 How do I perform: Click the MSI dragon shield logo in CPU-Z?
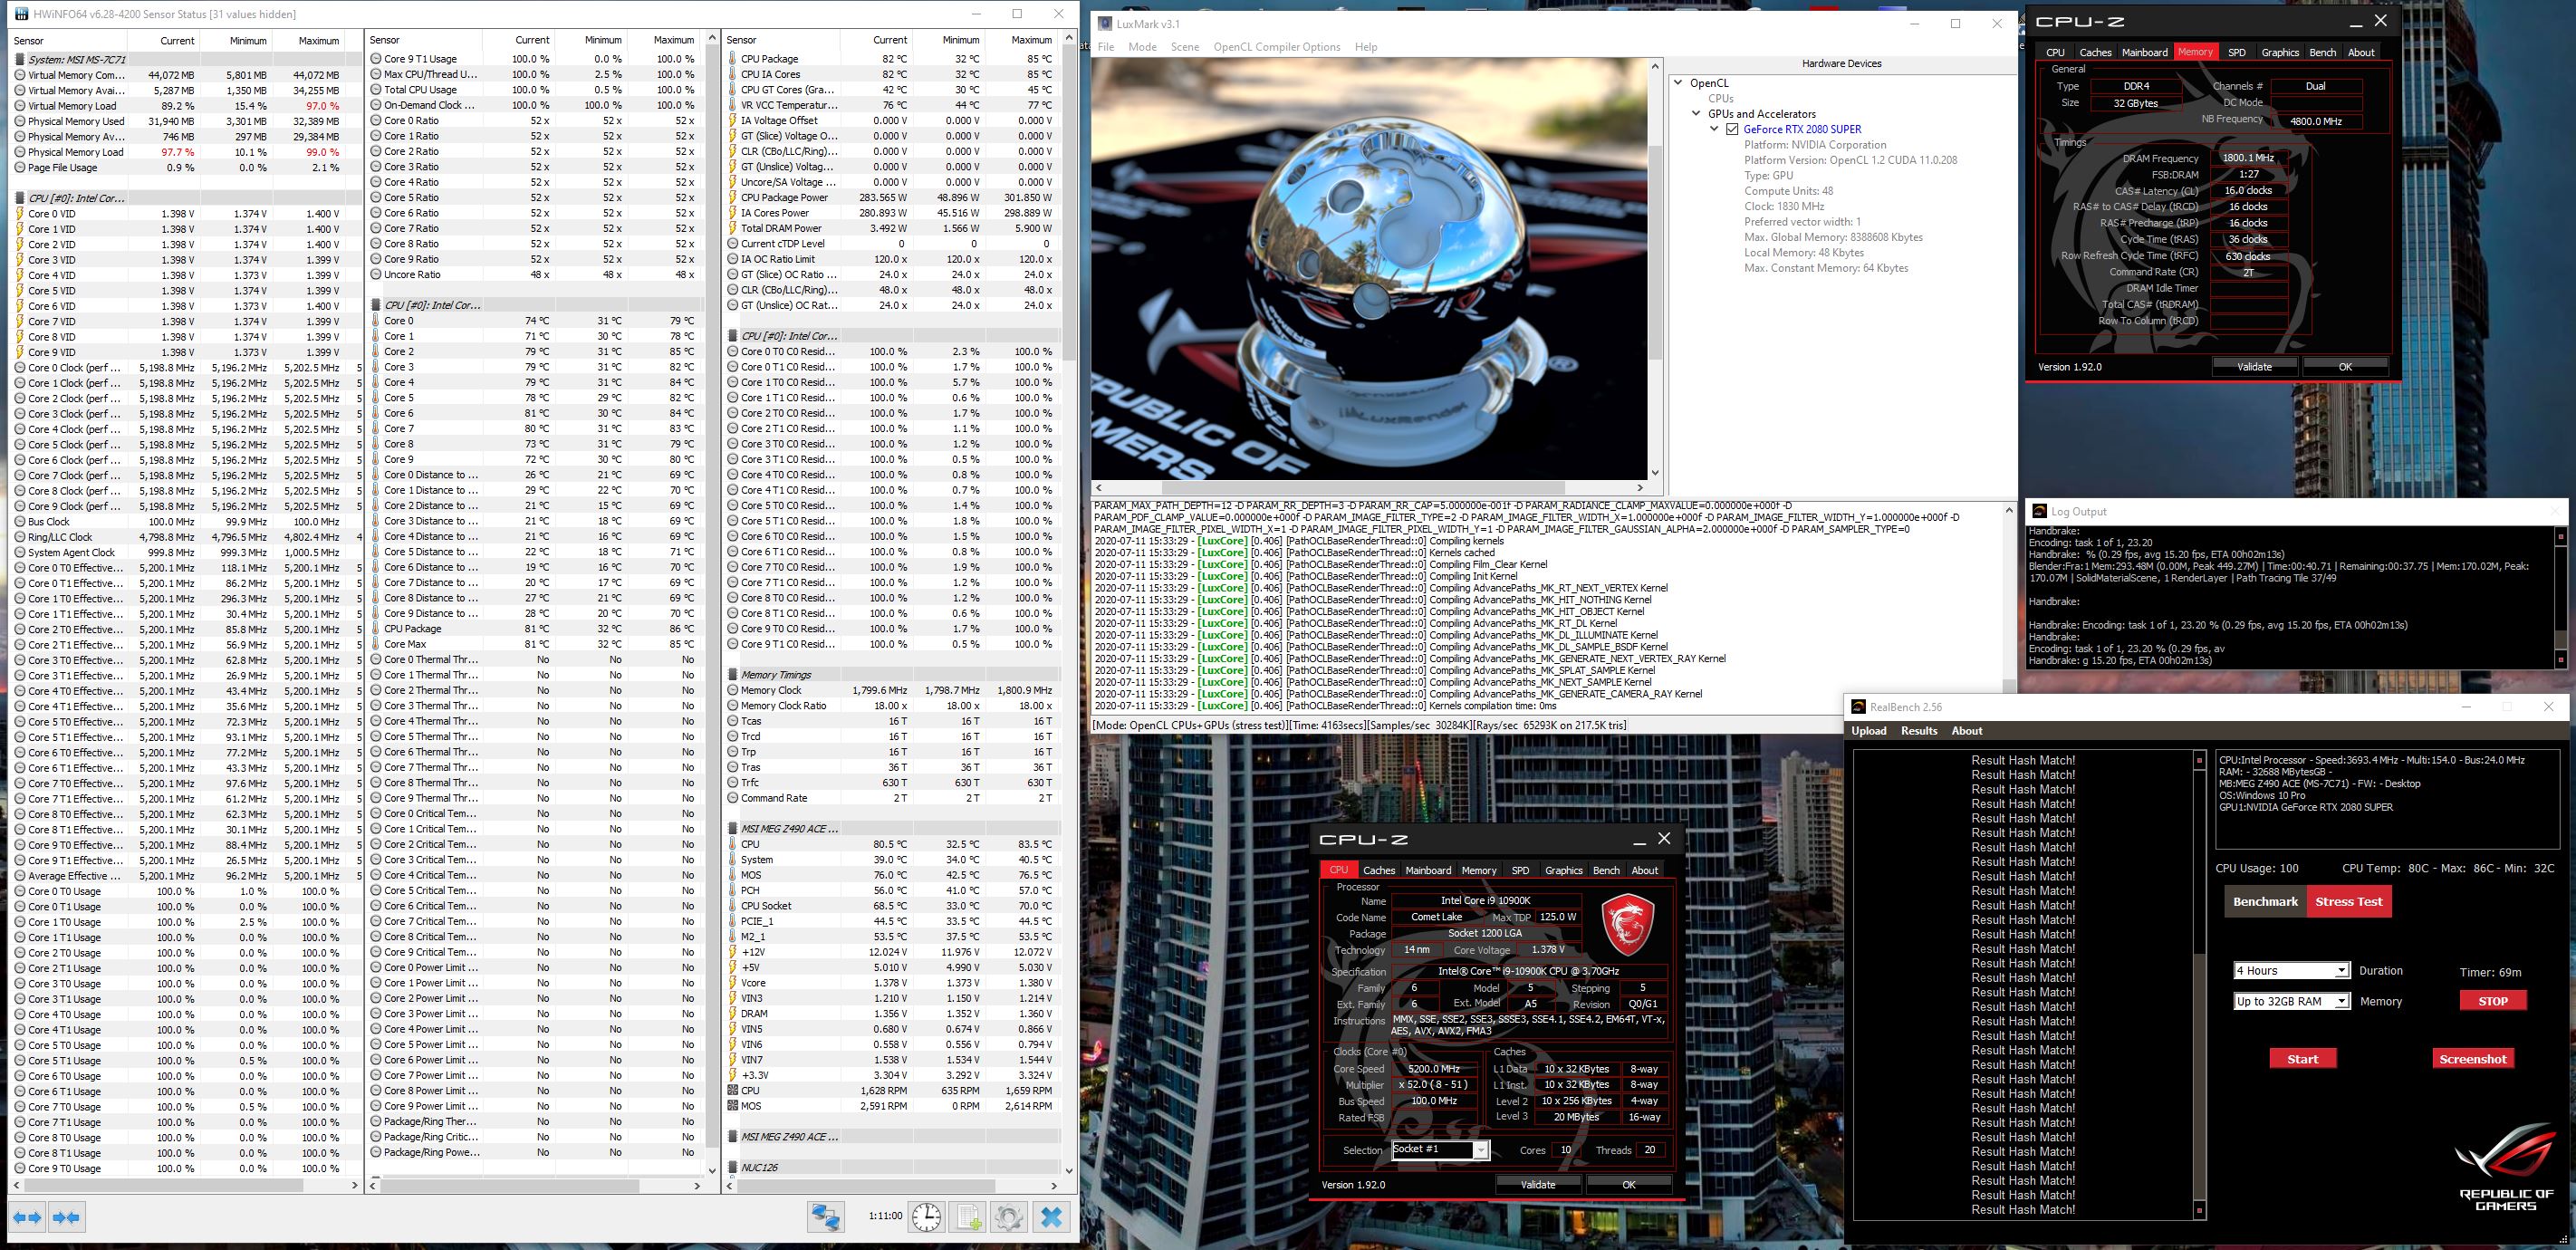pyautogui.click(x=1627, y=924)
